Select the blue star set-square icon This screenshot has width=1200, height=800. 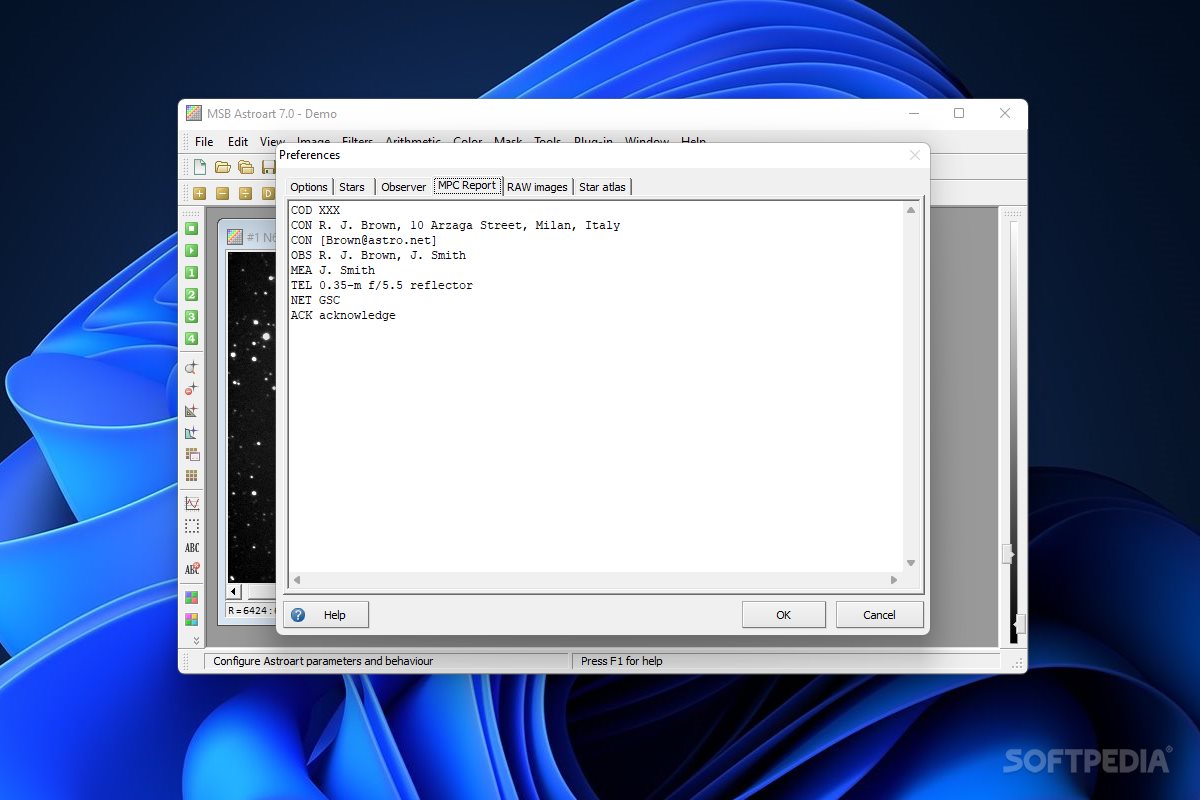coord(191,433)
